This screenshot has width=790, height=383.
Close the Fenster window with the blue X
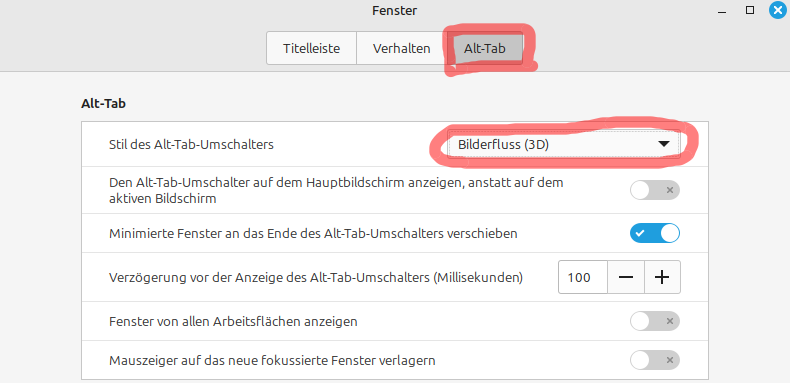coord(778,10)
